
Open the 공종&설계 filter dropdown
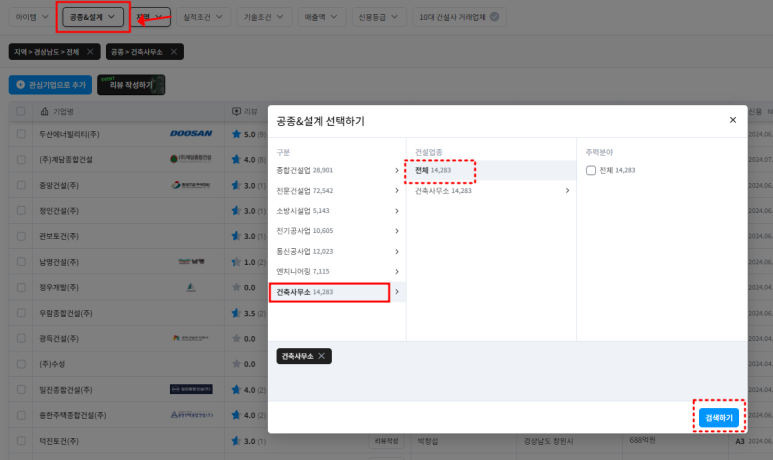[92, 17]
